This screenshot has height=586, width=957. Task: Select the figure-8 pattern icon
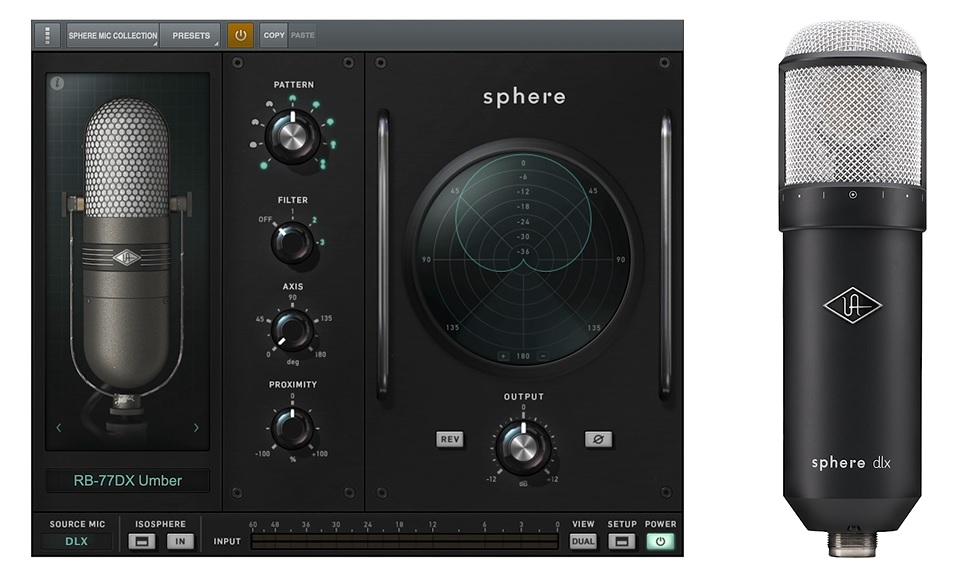(x=323, y=163)
